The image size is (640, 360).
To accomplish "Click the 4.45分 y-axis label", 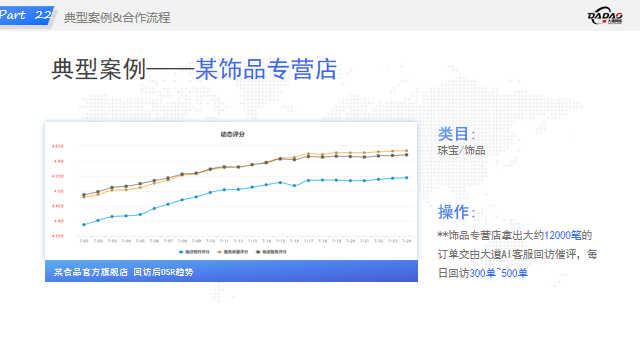I will click(58, 206).
